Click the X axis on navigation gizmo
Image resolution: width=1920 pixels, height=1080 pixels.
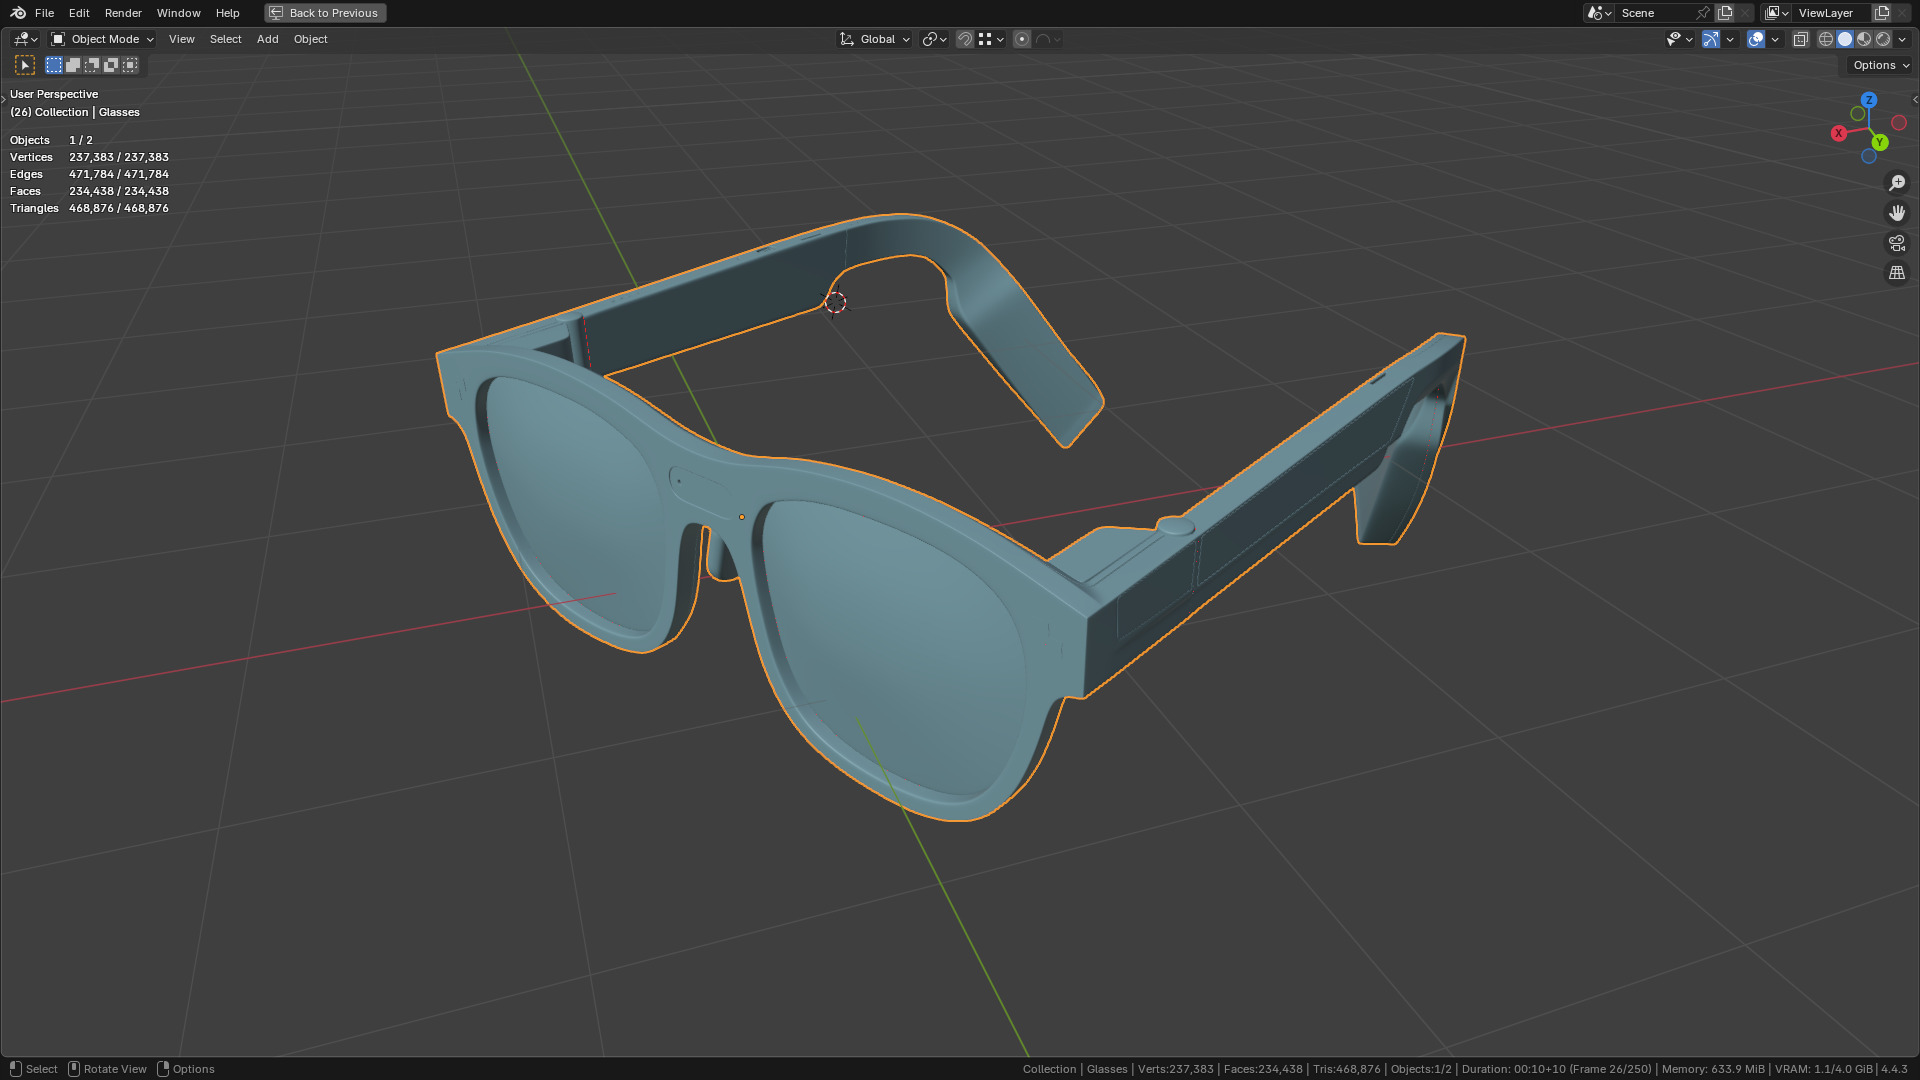1839,133
